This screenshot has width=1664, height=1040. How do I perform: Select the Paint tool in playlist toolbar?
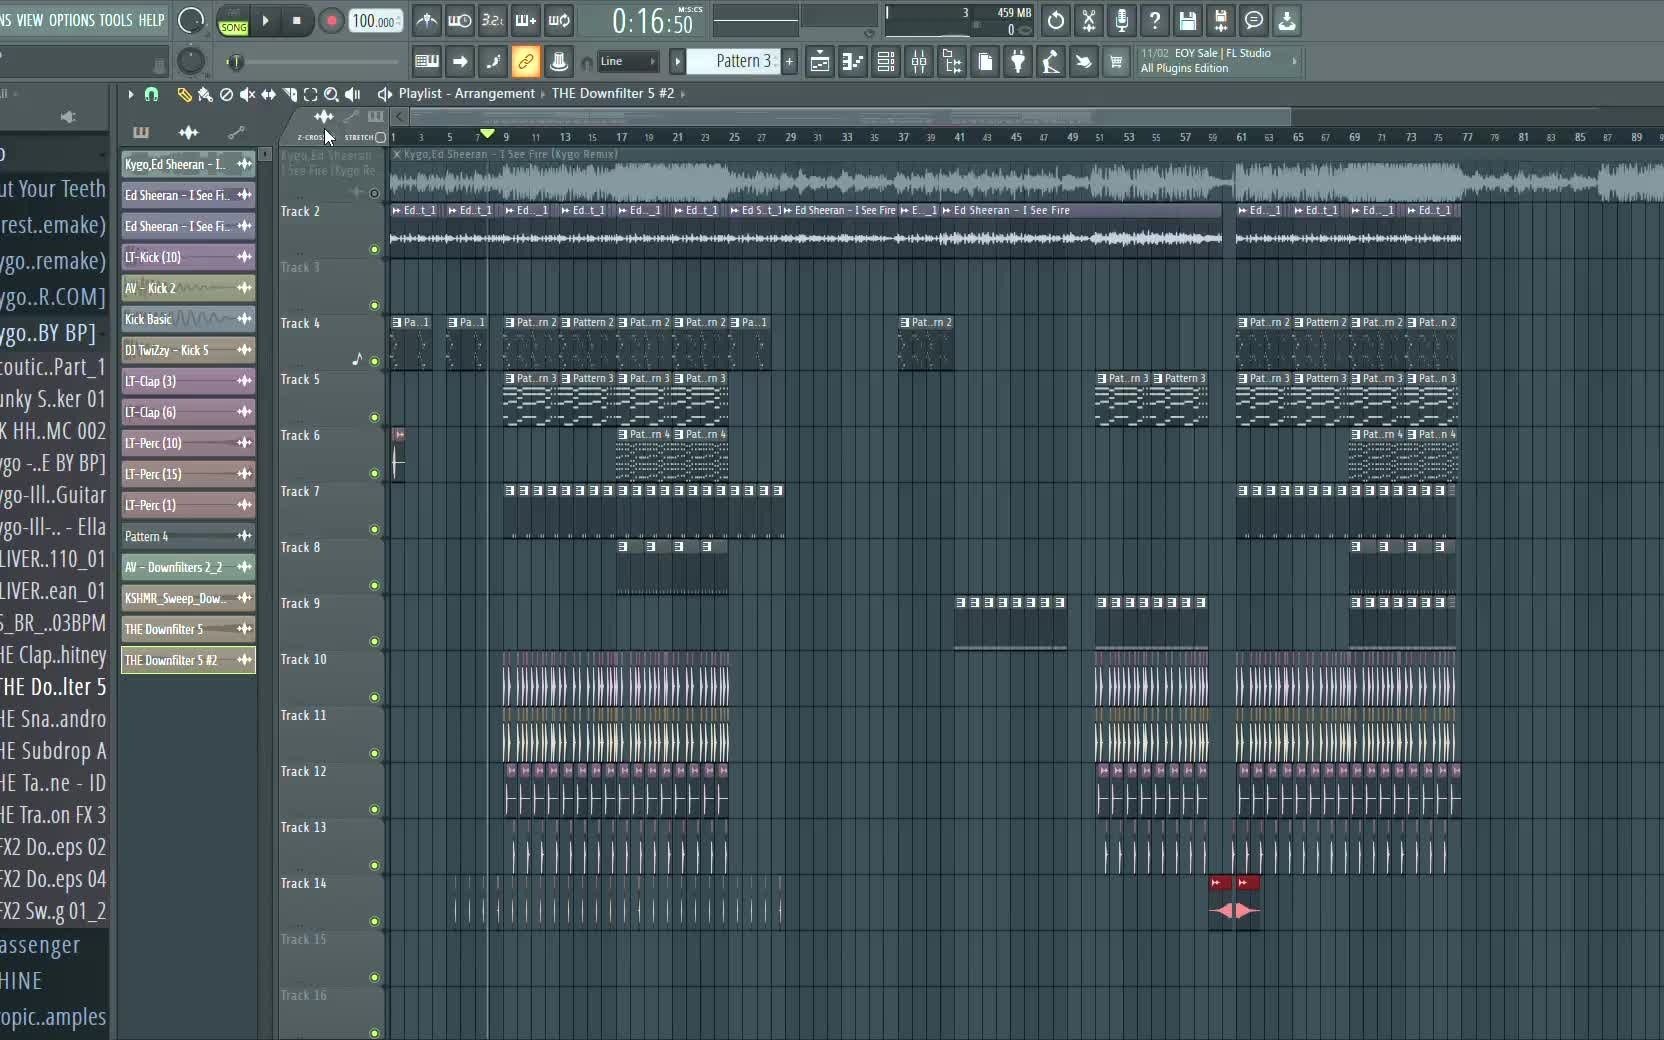205,96
